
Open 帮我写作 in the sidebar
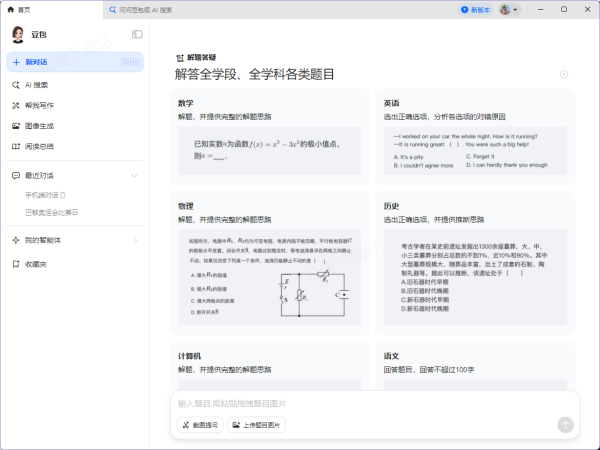(x=75, y=105)
